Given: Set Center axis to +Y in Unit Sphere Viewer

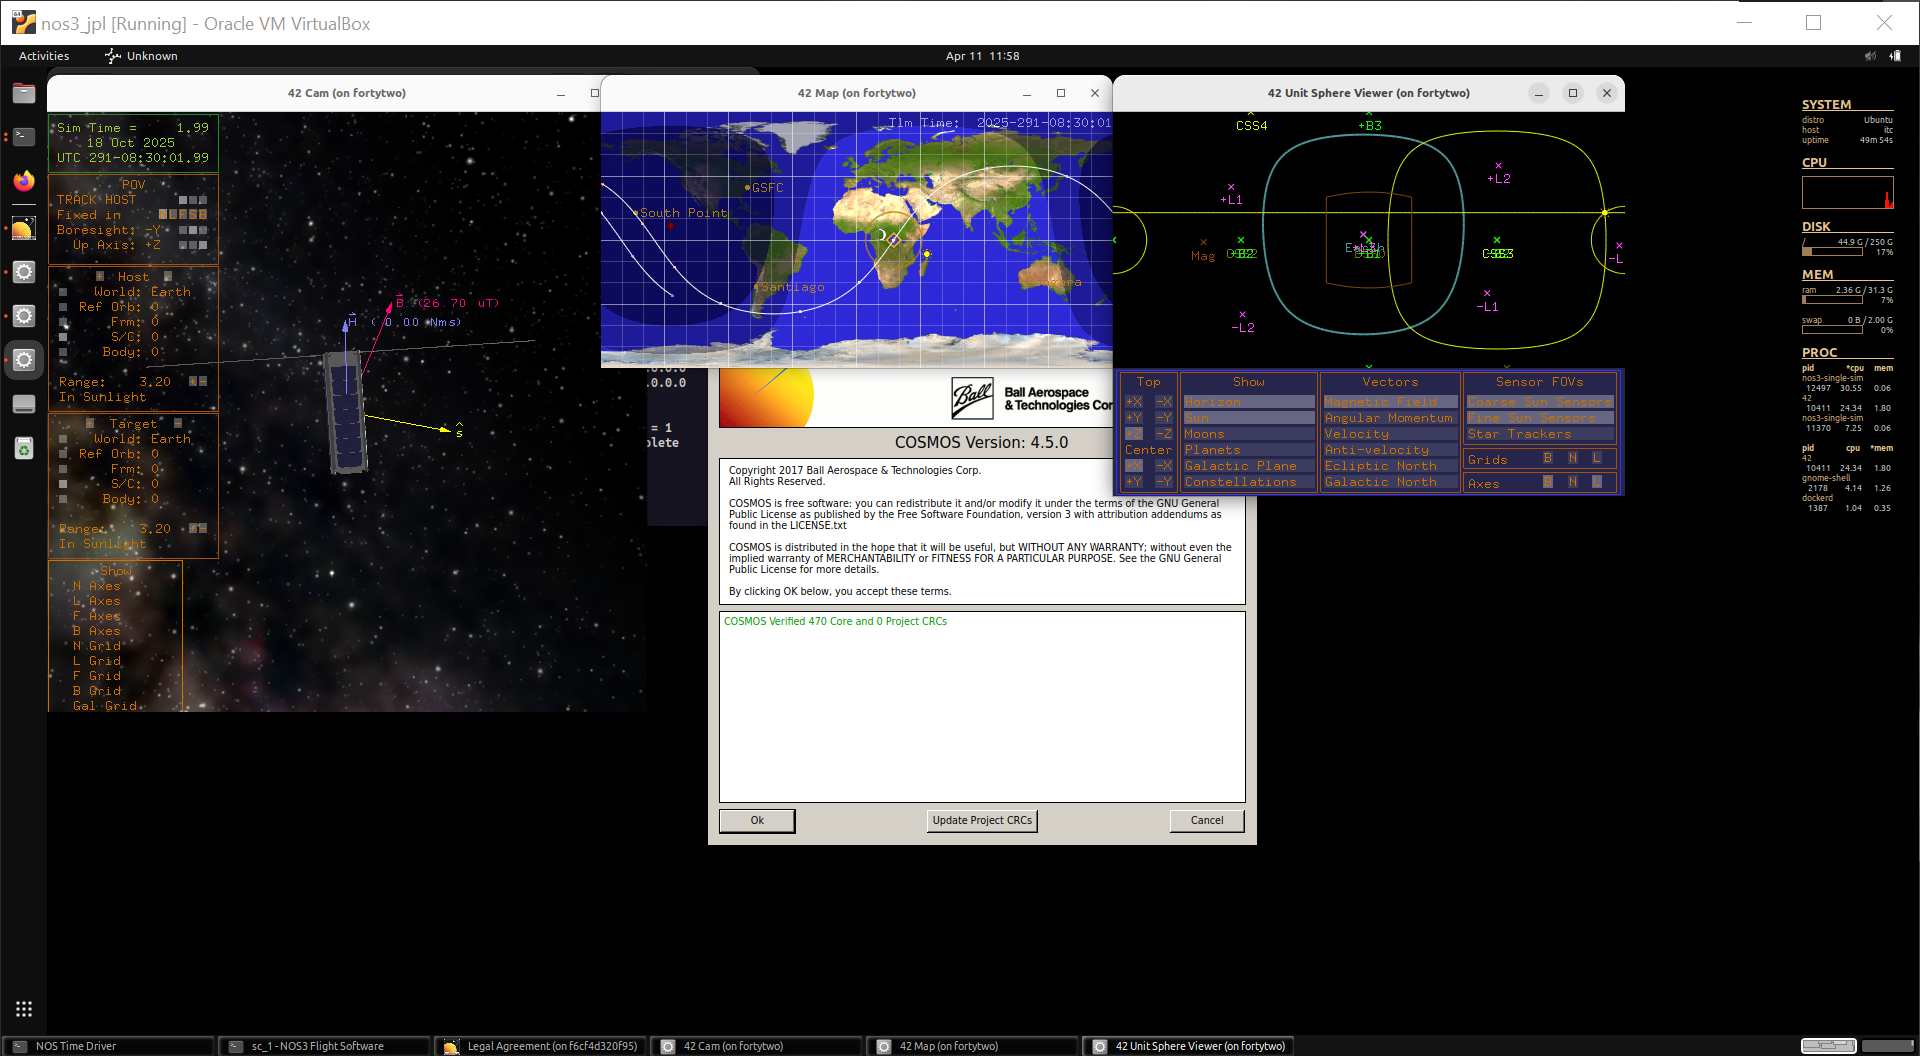Looking at the screenshot, I should pos(1134,482).
